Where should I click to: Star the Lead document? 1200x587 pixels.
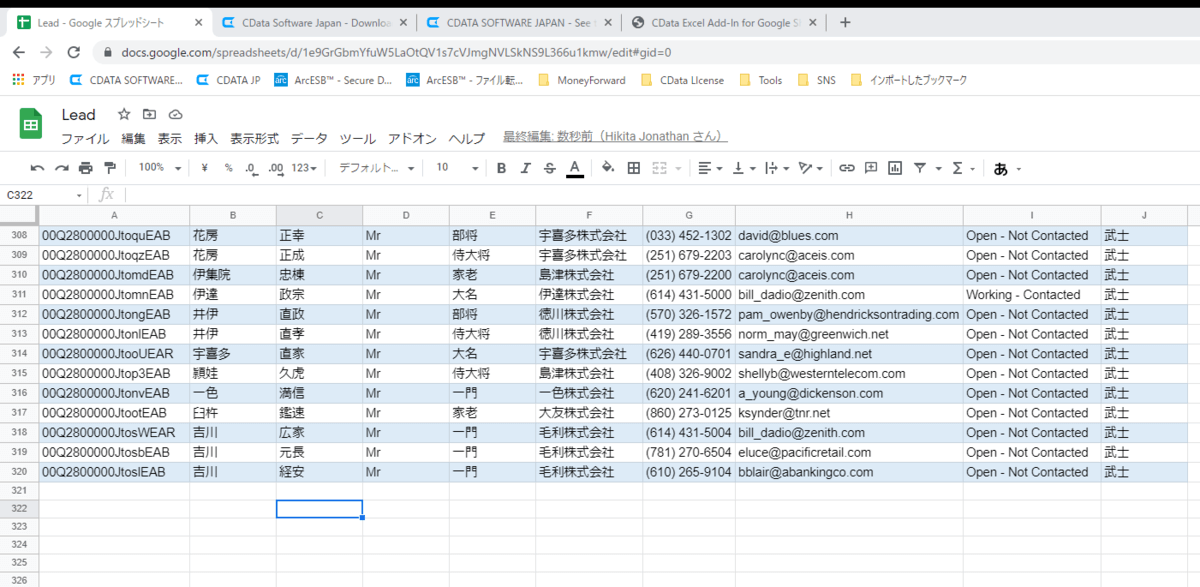(124, 114)
